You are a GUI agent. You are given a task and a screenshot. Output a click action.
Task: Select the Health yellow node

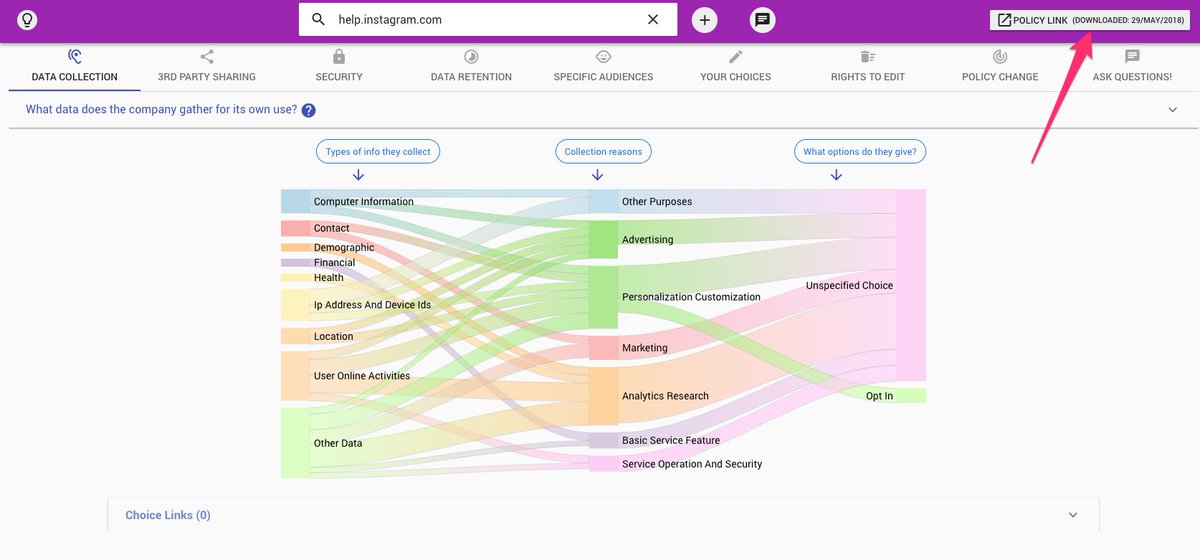point(296,278)
